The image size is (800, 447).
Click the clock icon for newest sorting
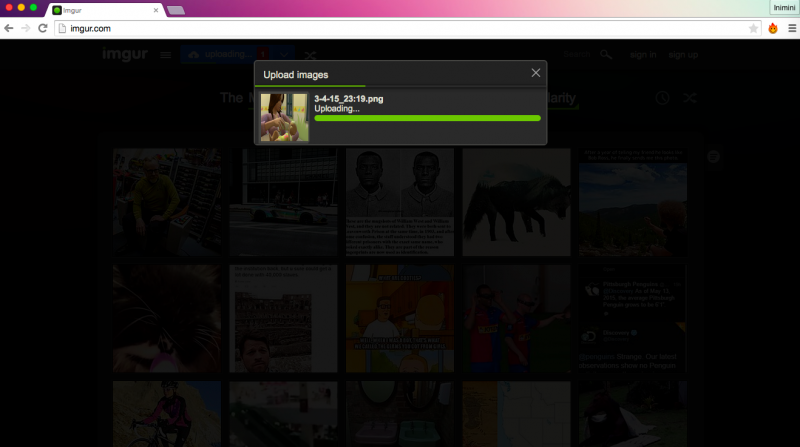[x=662, y=98]
